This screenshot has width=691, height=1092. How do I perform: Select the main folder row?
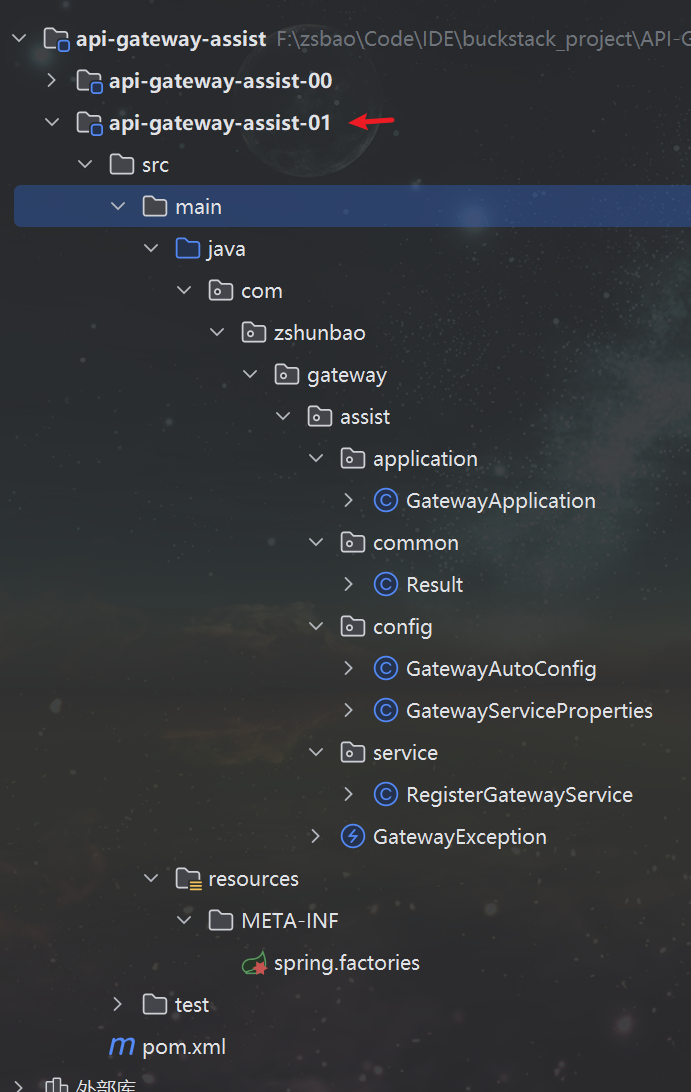(198, 207)
